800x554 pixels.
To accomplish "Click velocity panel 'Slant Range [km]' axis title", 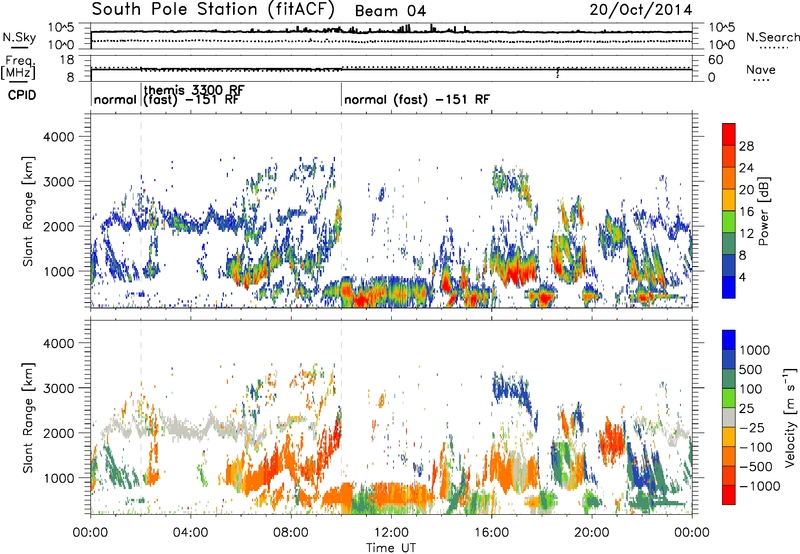I will click(28, 417).
